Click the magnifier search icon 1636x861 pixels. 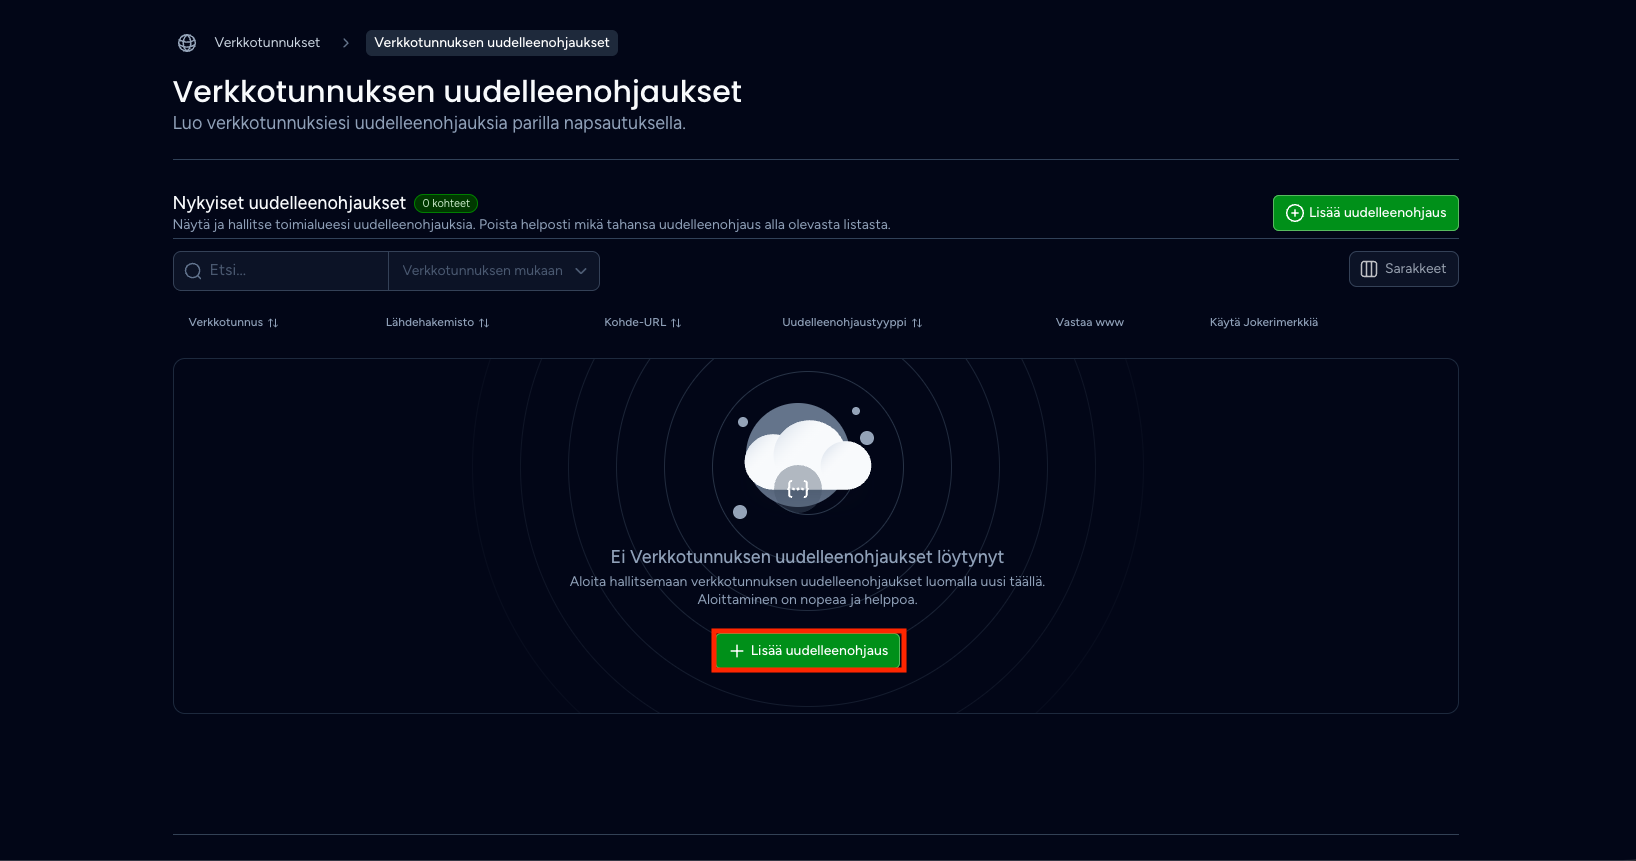(x=193, y=271)
